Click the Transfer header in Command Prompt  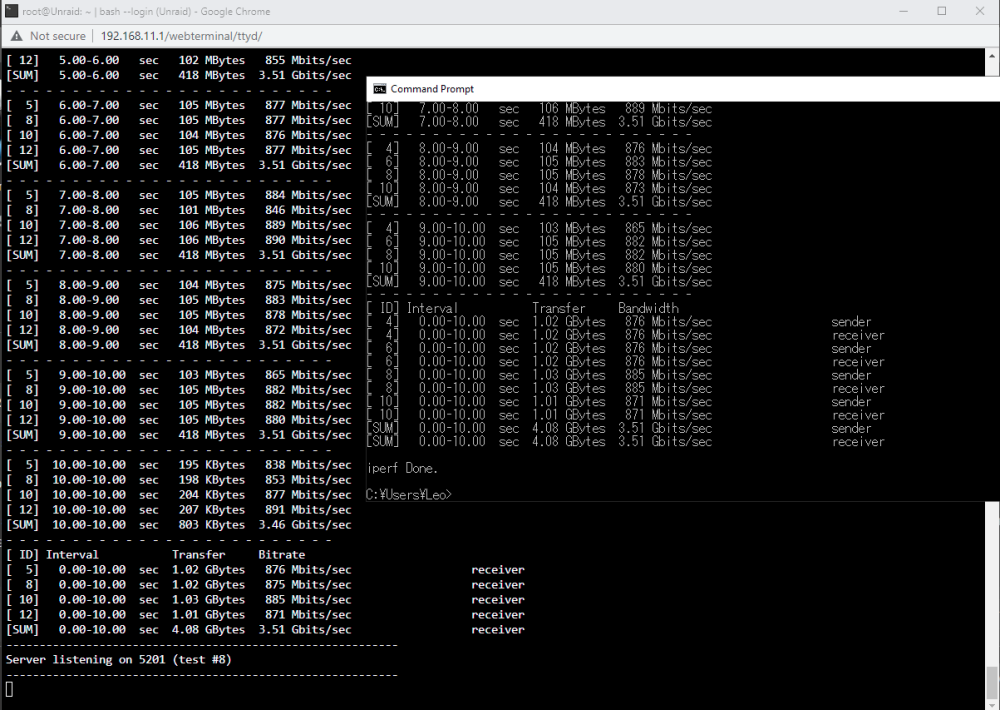tap(559, 308)
